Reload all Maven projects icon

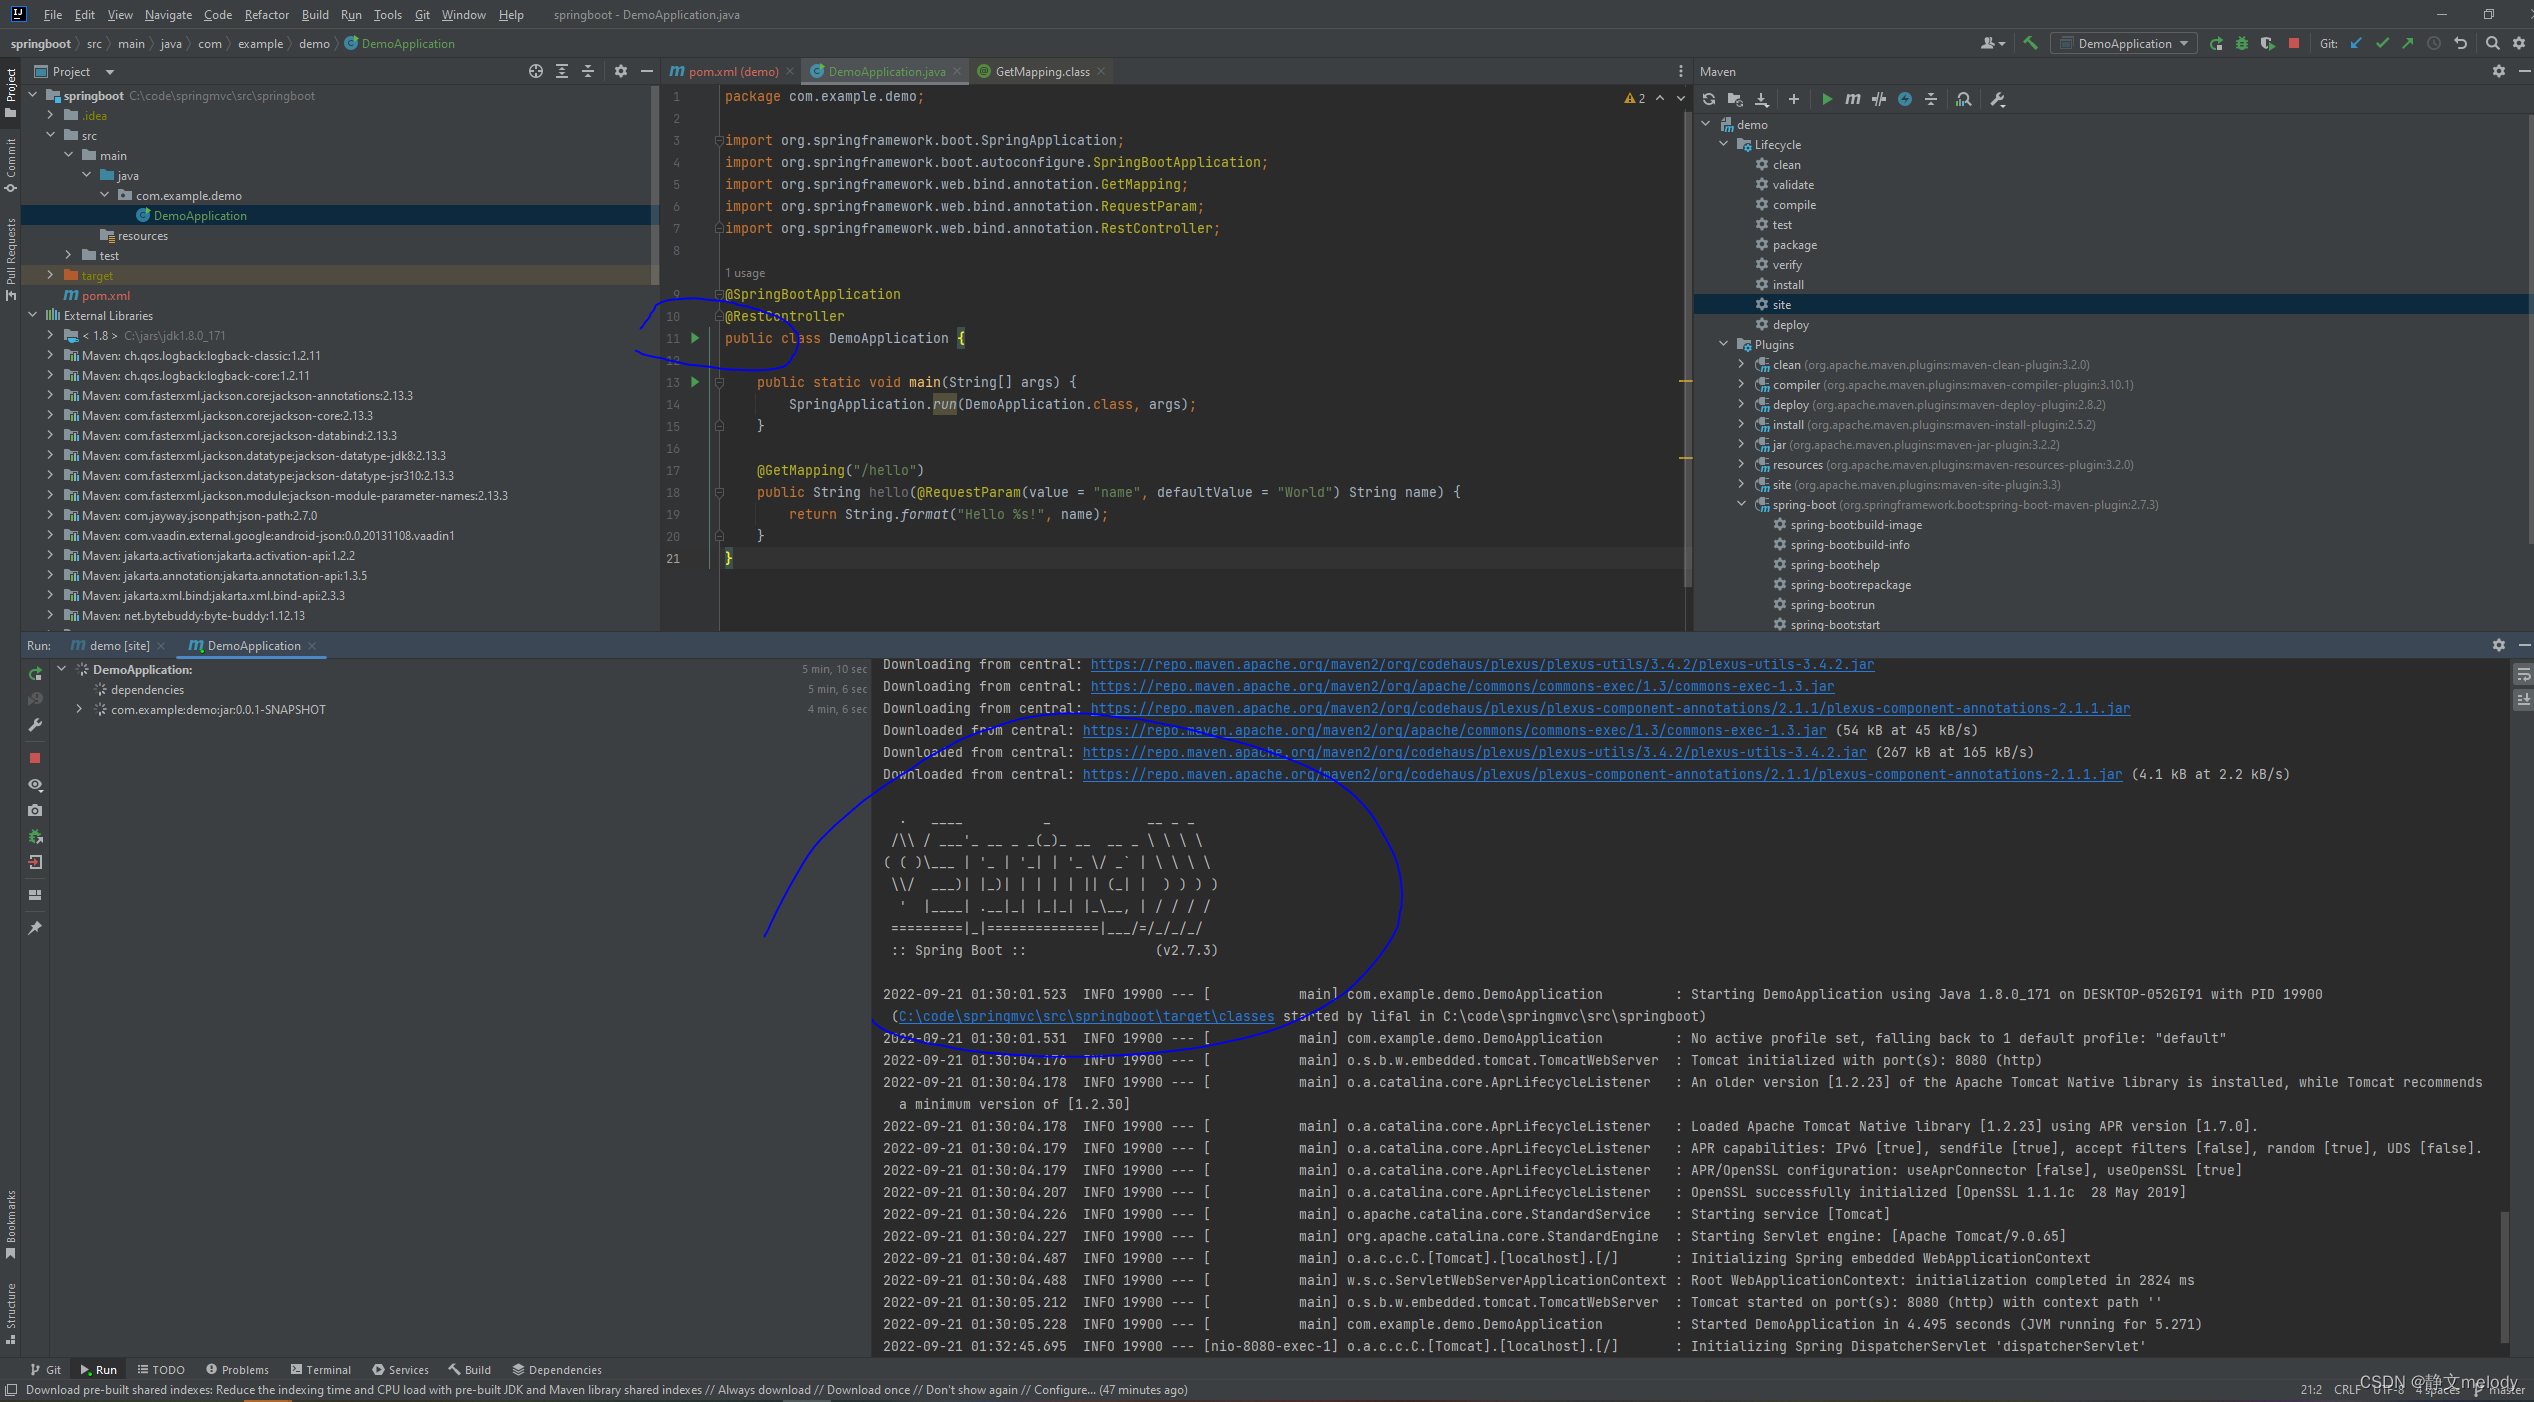click(x=1709, y=99)
